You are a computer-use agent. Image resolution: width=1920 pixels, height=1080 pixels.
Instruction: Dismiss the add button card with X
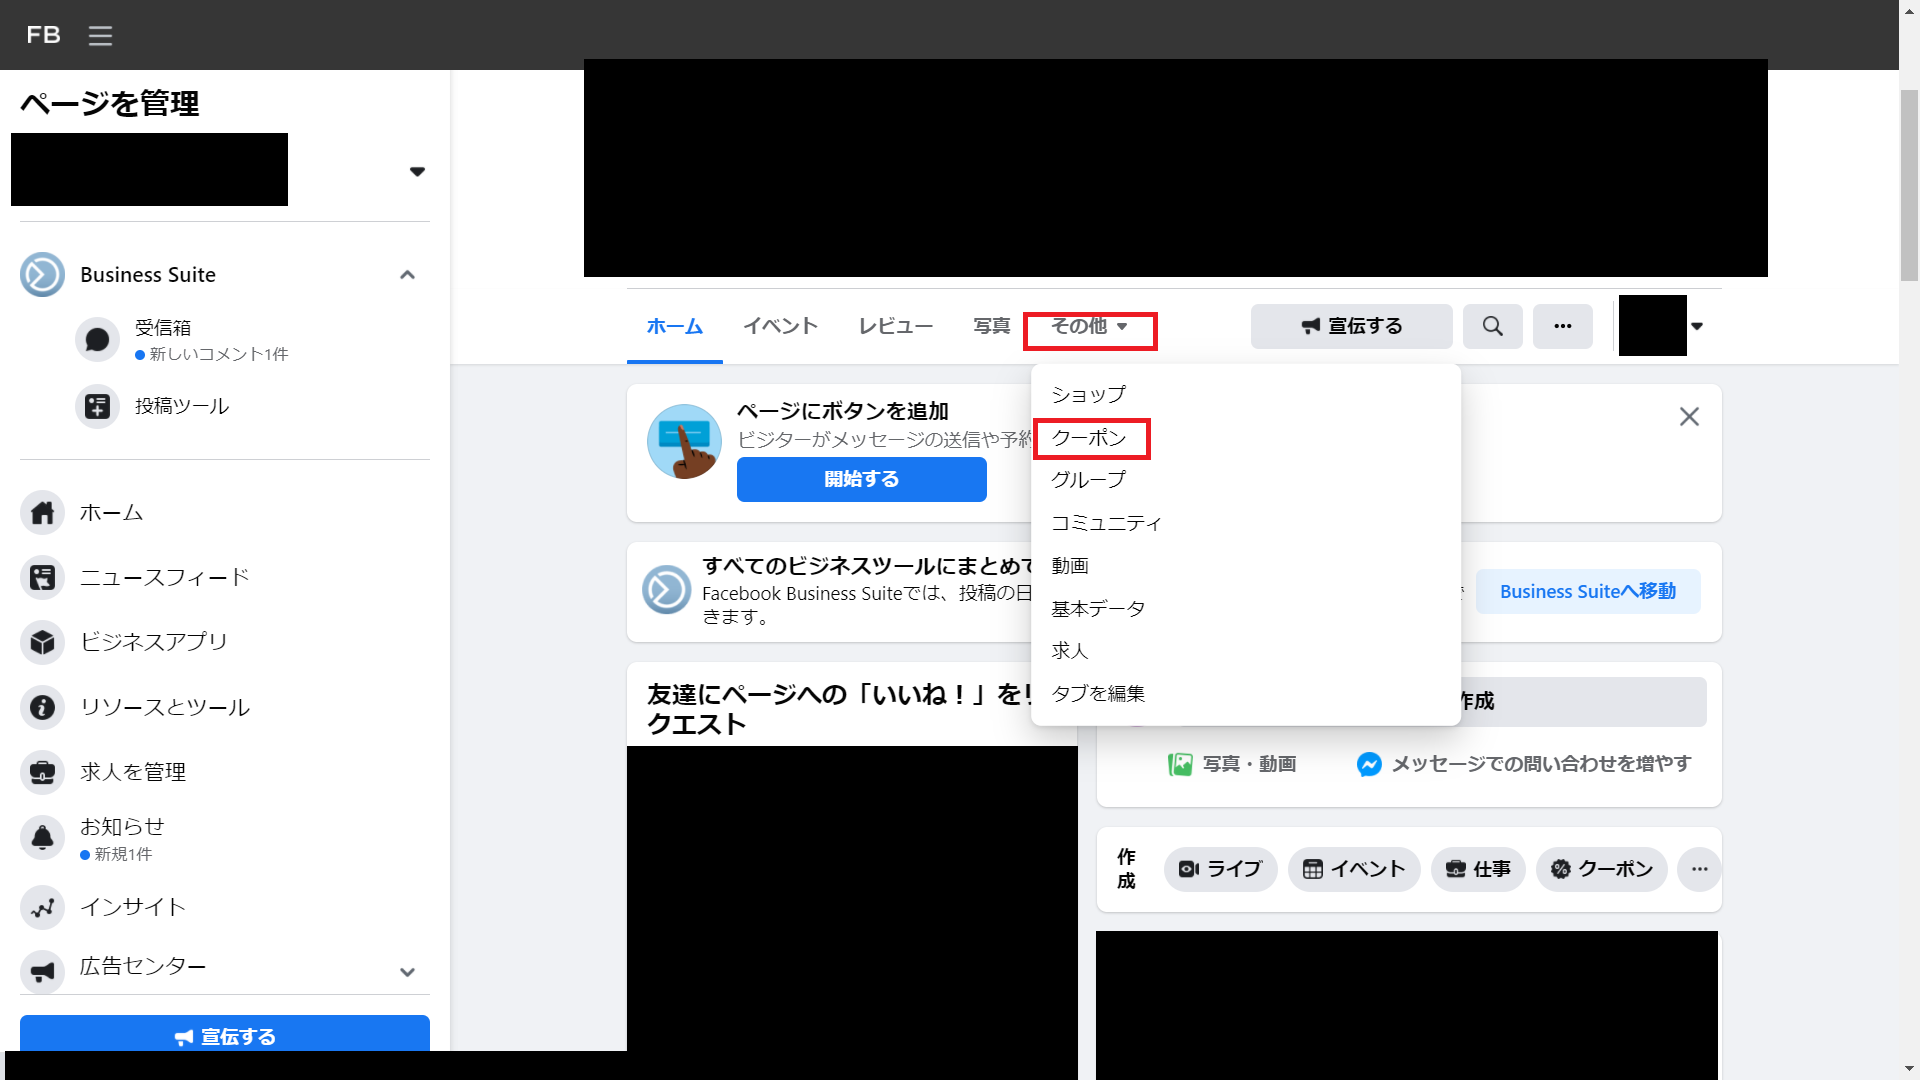pyautogui.click(x=1689, y=417)
